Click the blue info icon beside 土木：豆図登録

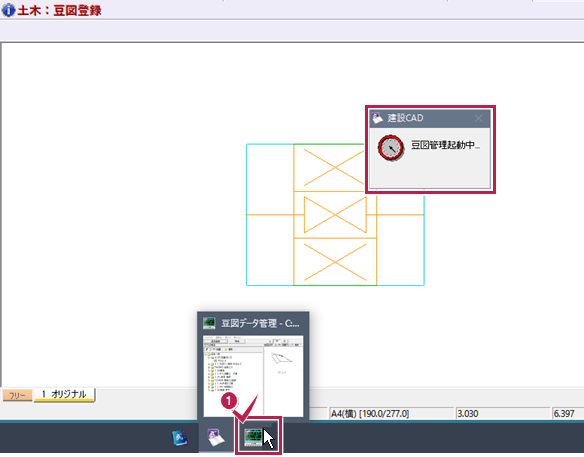[8, 10]
